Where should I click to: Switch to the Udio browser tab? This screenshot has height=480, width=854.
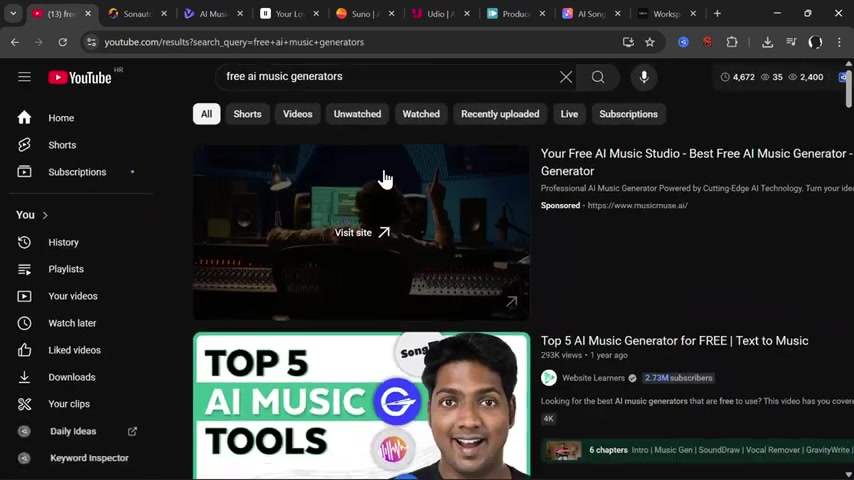432,14
